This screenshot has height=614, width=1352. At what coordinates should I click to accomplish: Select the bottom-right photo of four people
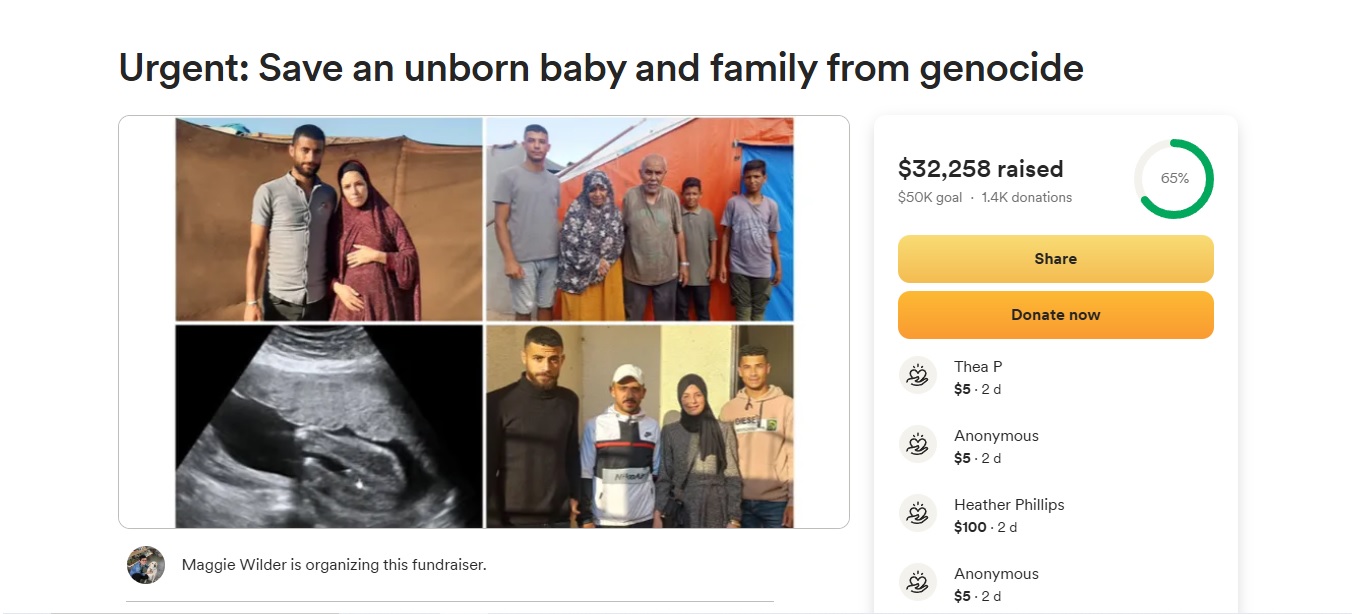[640, 426]
